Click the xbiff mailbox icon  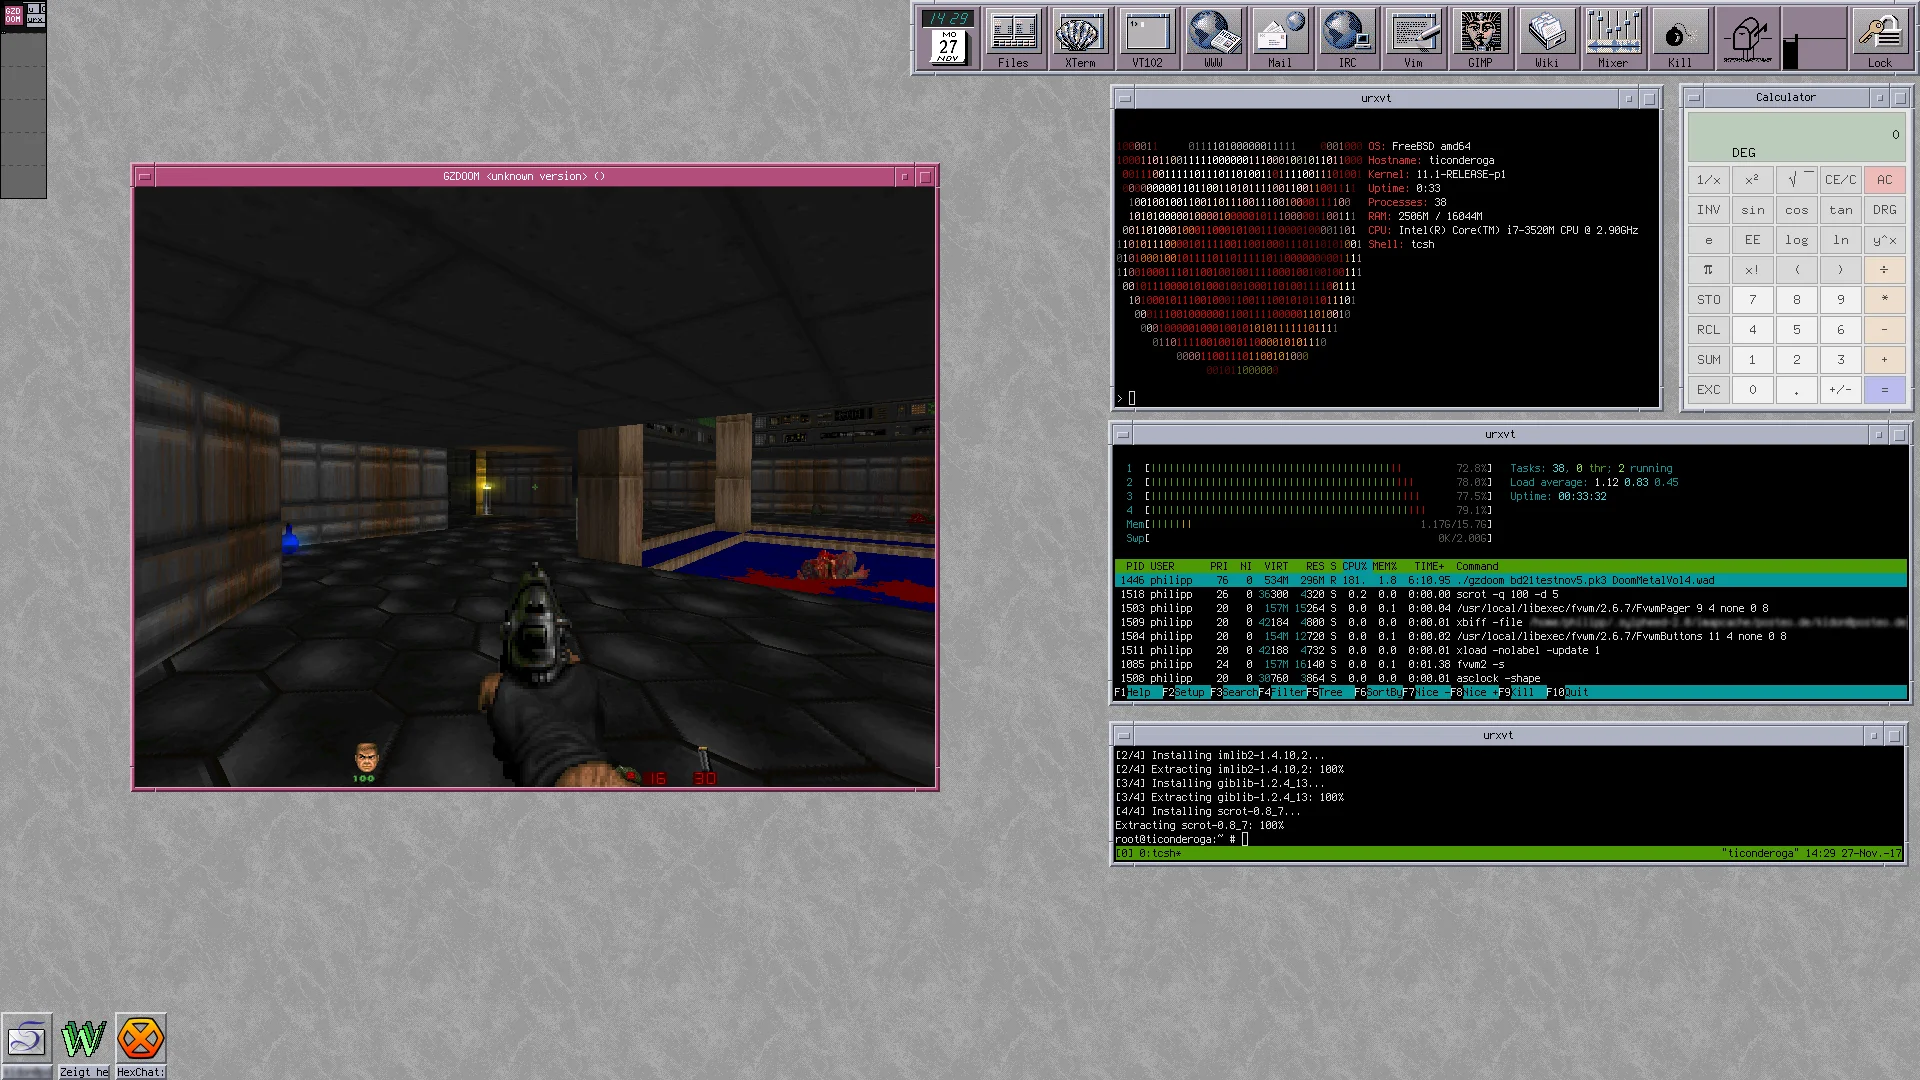(x=1747, y=39)
